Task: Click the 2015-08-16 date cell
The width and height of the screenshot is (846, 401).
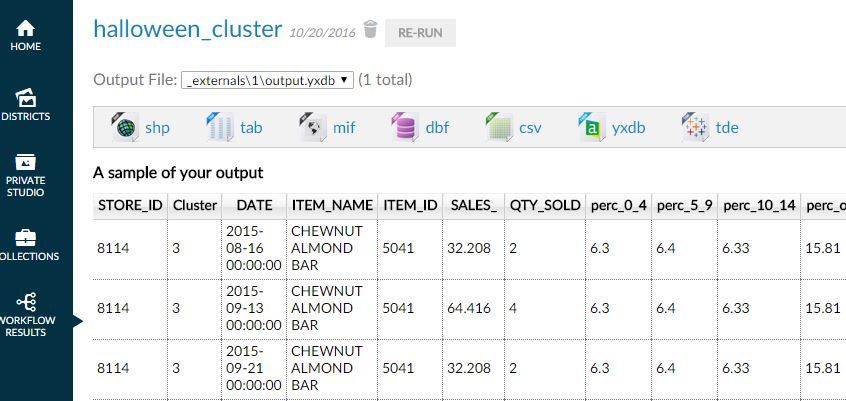Action: (254, 248)
